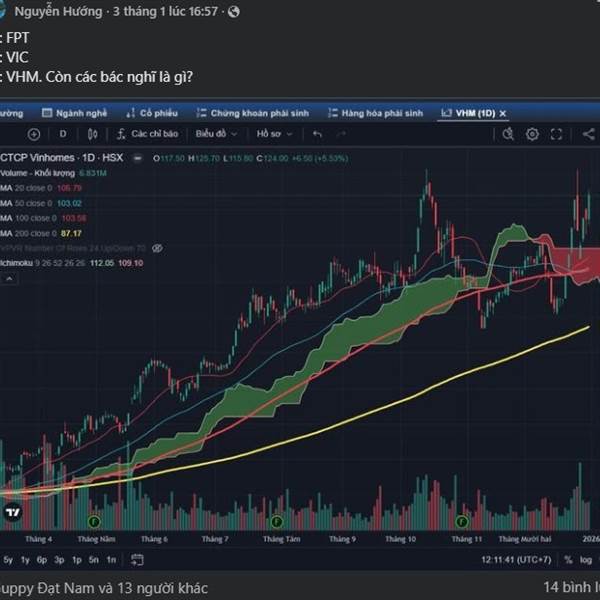
Task: Click the share chart icon
Action: [x=589, y=134]
